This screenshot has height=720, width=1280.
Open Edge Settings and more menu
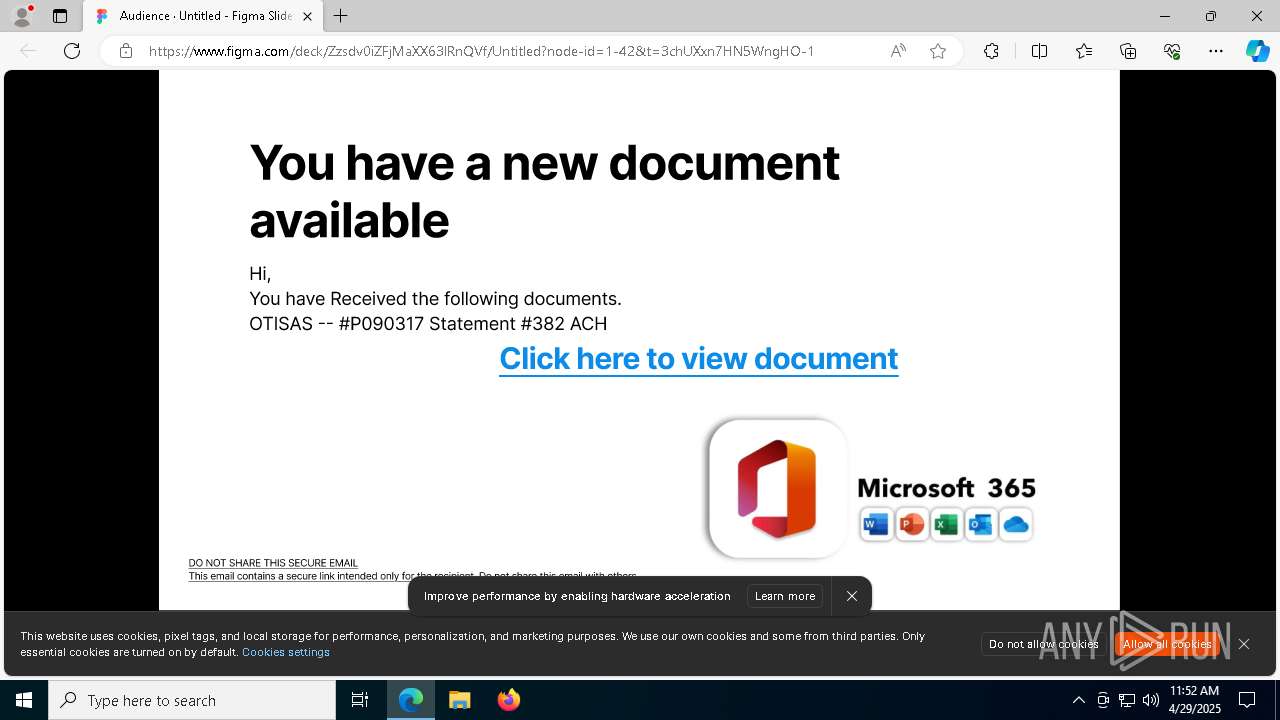click(1216, 51)
